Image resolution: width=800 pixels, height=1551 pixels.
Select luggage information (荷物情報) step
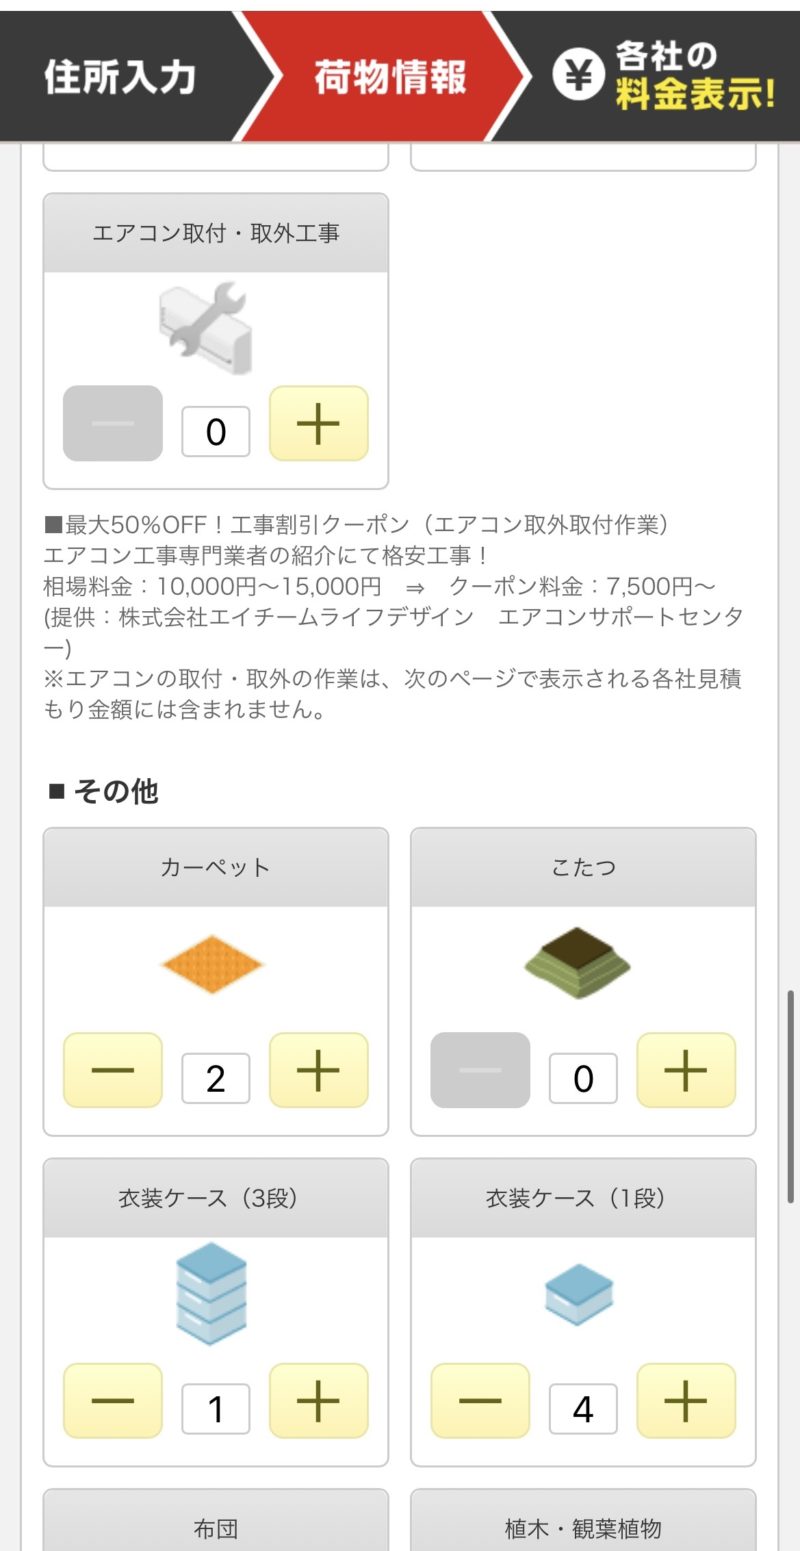(390, 77)
